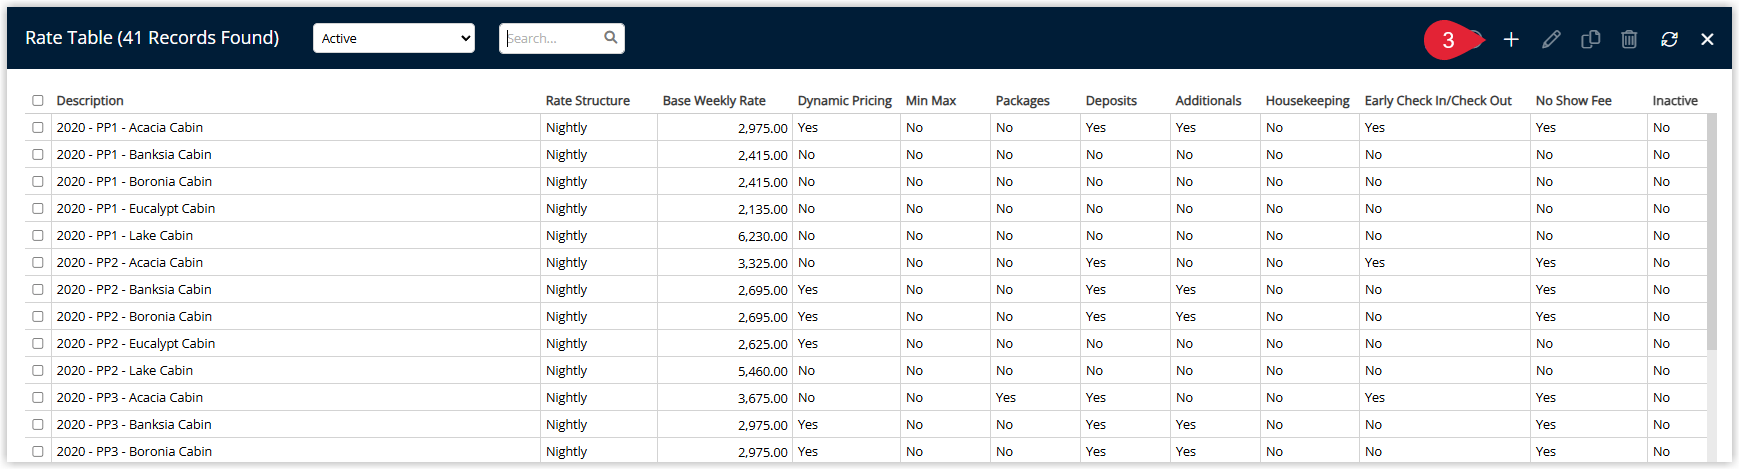
Task: Click Nightly in the PP1 Banksia Cabin row
Action: (567, 155)
